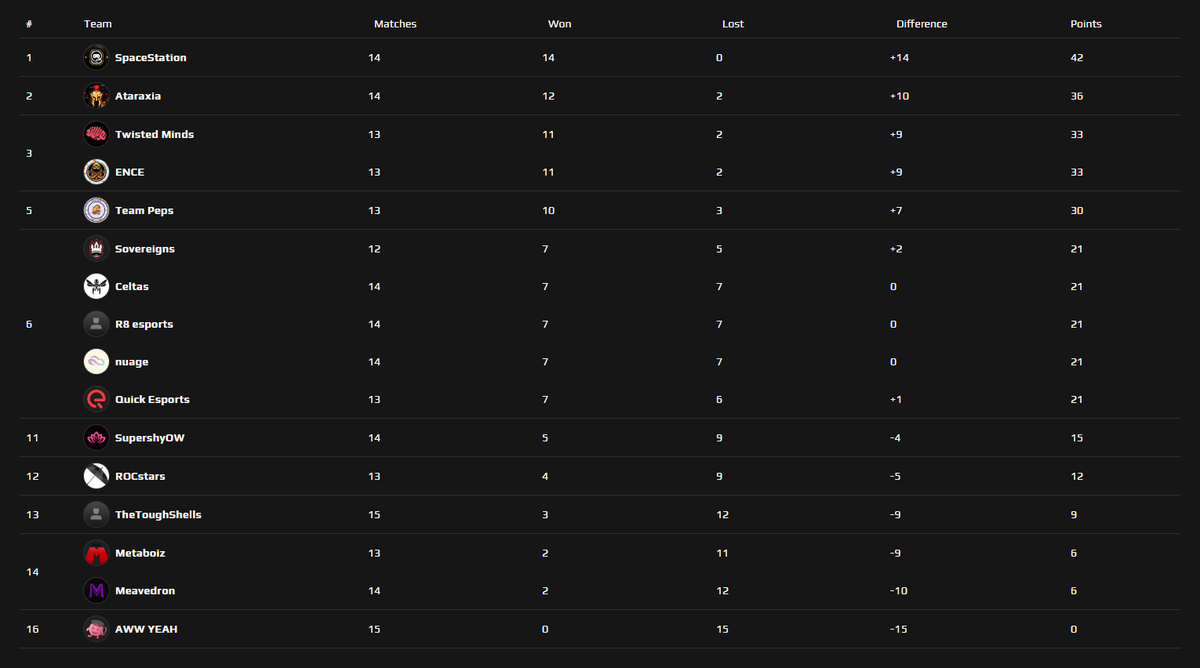Click ROCstars' -5 difference value

pos(895,476)
